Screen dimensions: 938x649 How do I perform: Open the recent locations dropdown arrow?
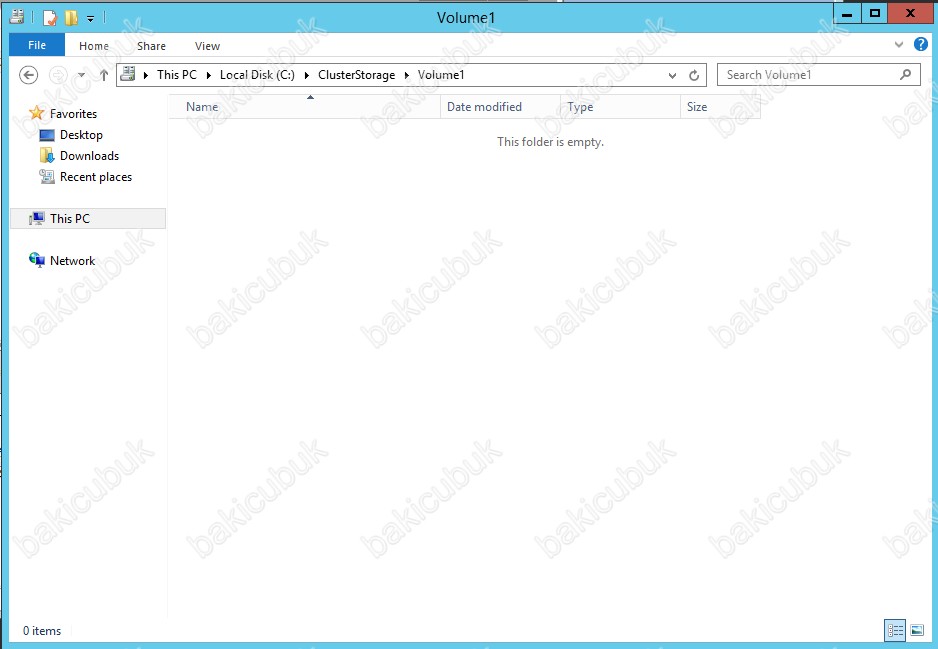[81, 75]
